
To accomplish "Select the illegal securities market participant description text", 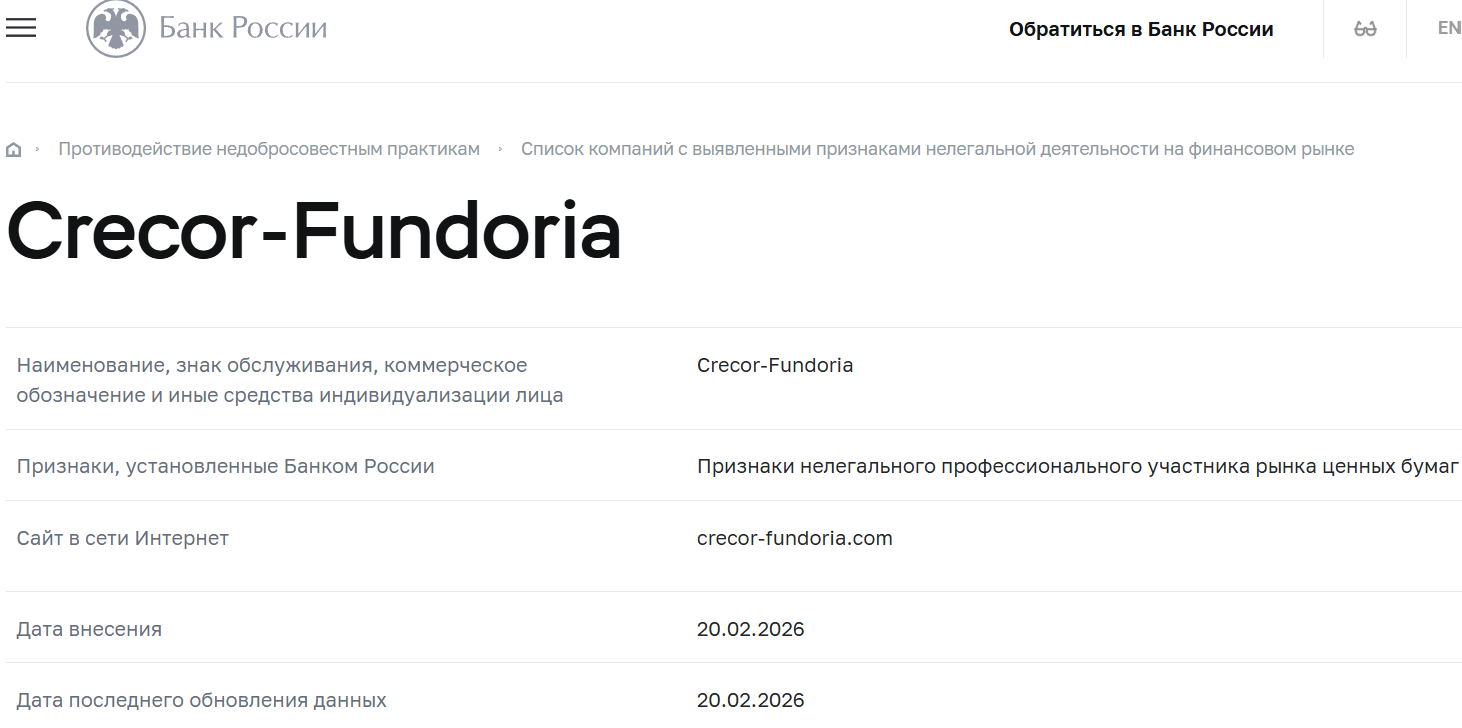I will point(1078,465).
